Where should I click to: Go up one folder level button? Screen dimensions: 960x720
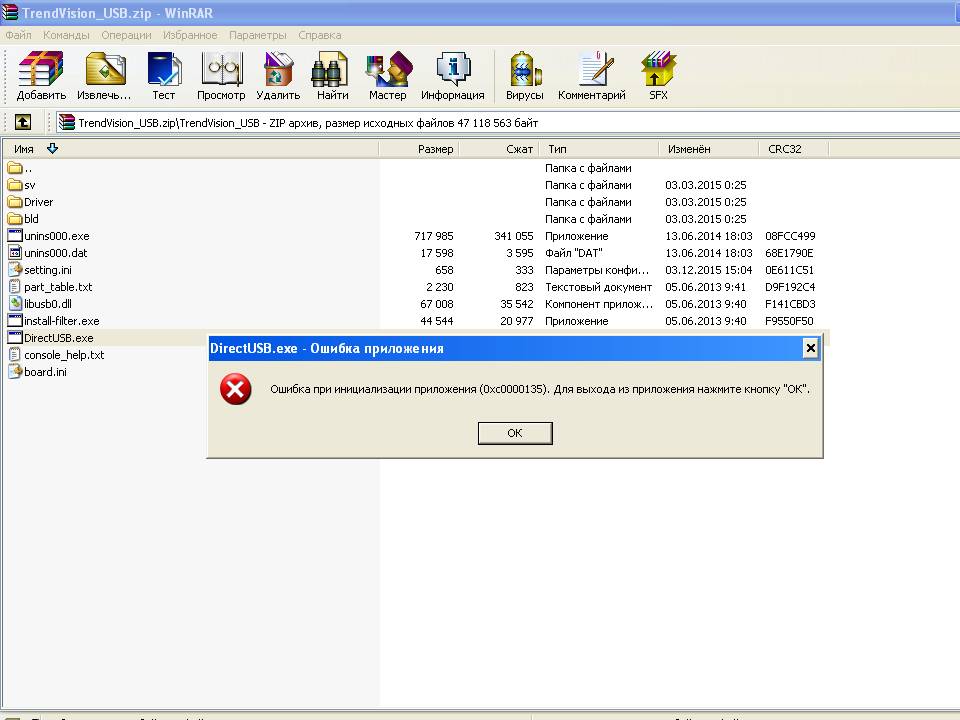point(22,122)
